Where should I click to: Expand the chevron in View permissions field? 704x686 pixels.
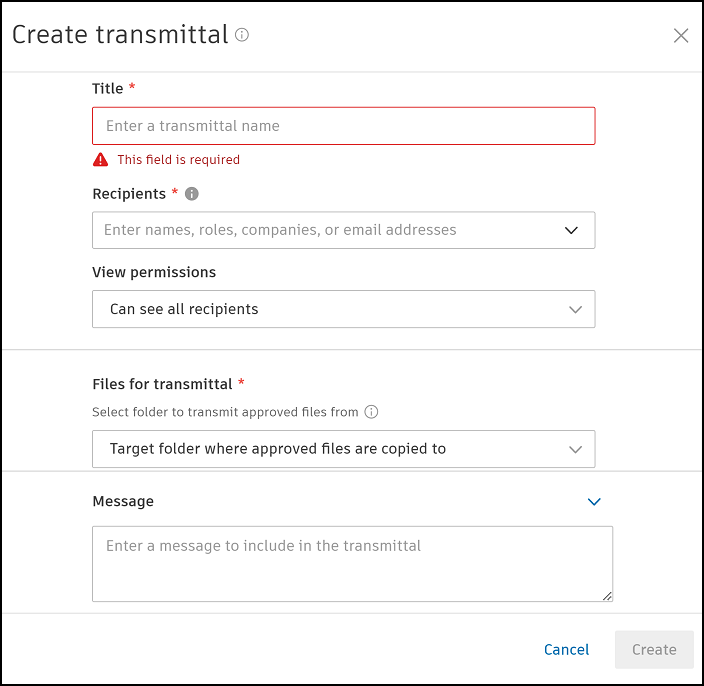coord(575,310)
